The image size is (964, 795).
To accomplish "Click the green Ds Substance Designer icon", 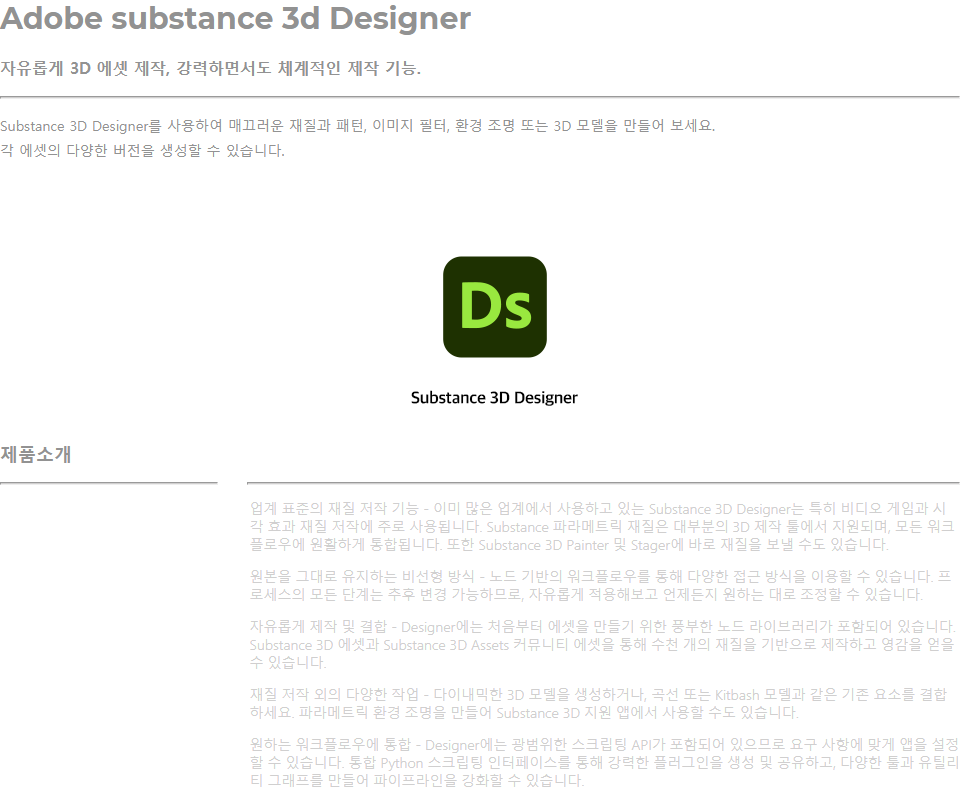I will pyautogui.click(x=494, y=307).
